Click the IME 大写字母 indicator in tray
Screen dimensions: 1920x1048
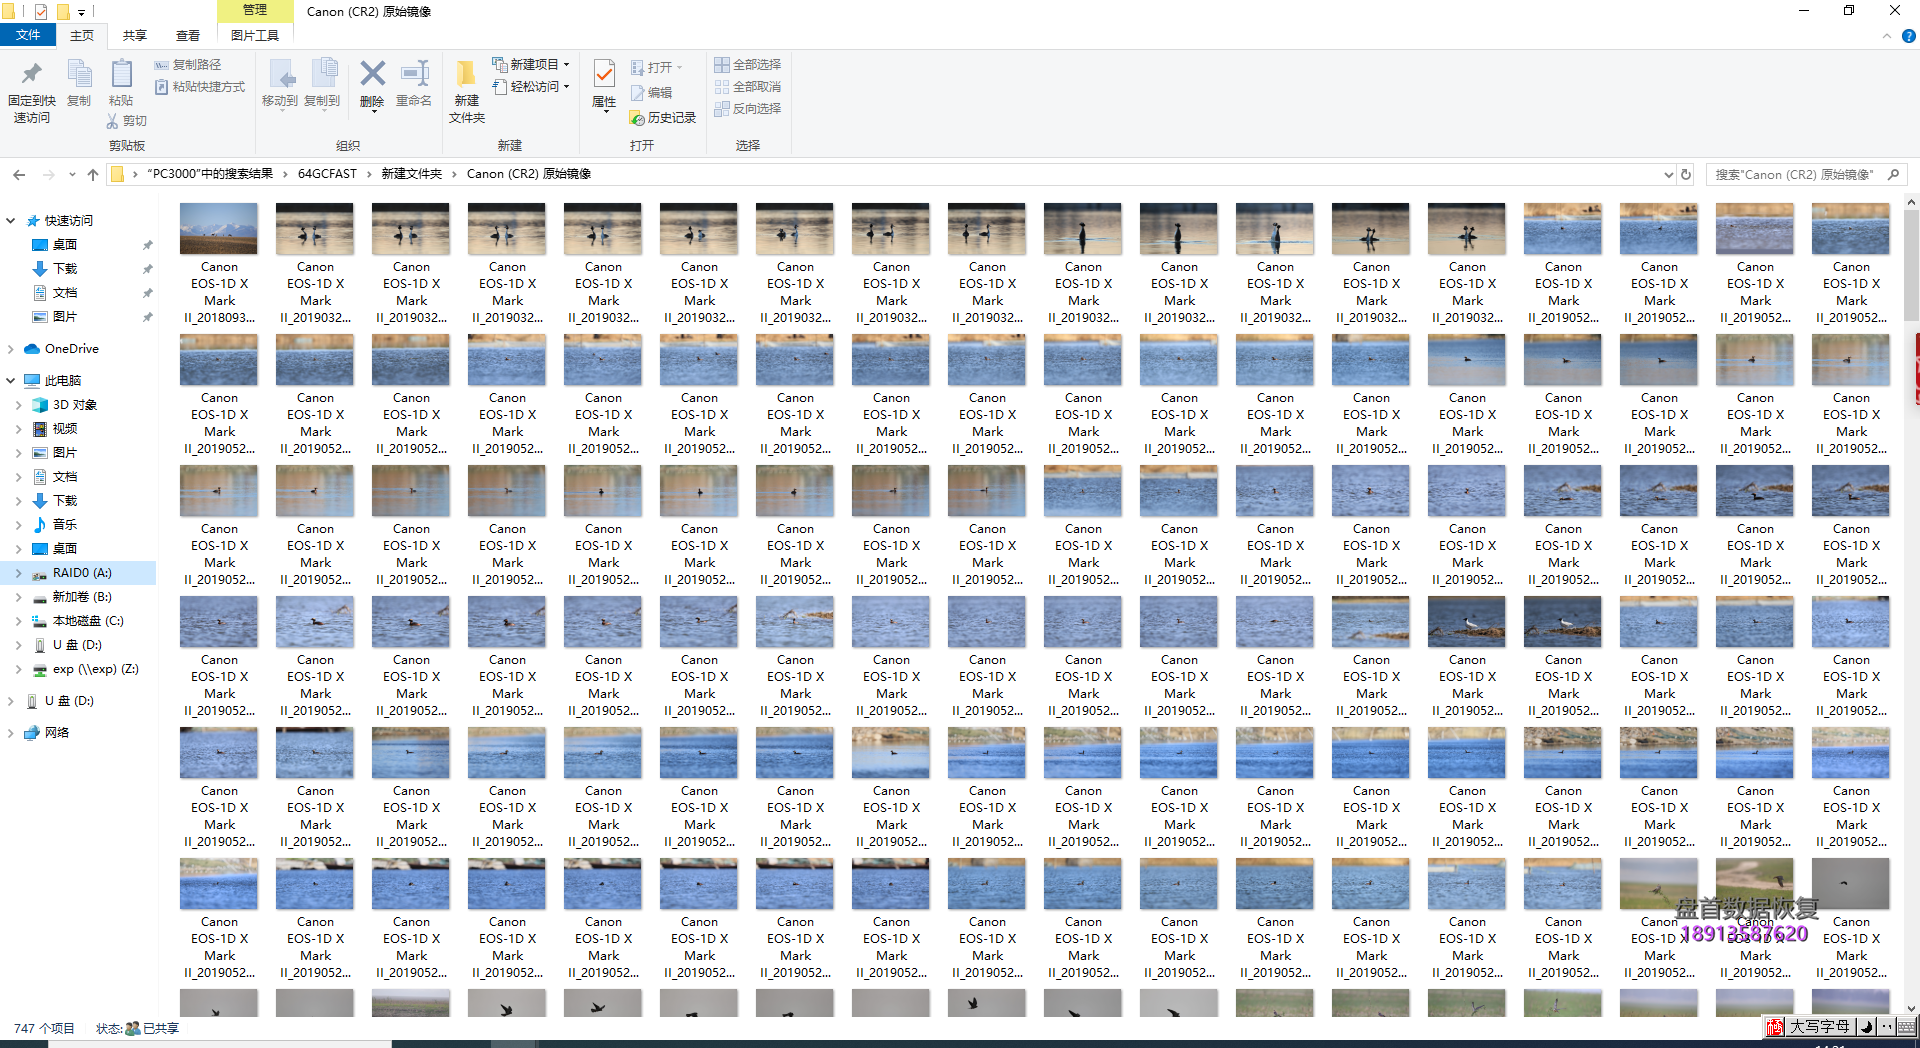click(x=1819, y=1027)
